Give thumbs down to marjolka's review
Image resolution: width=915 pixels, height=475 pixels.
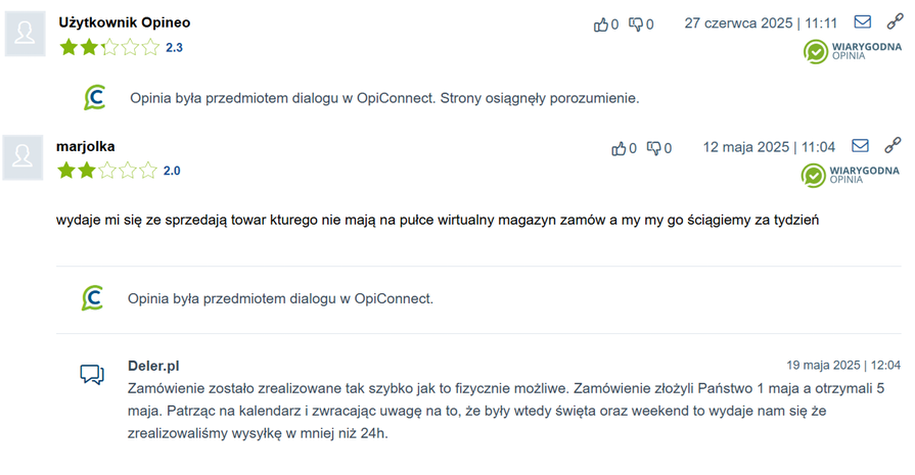pos(653,148)
